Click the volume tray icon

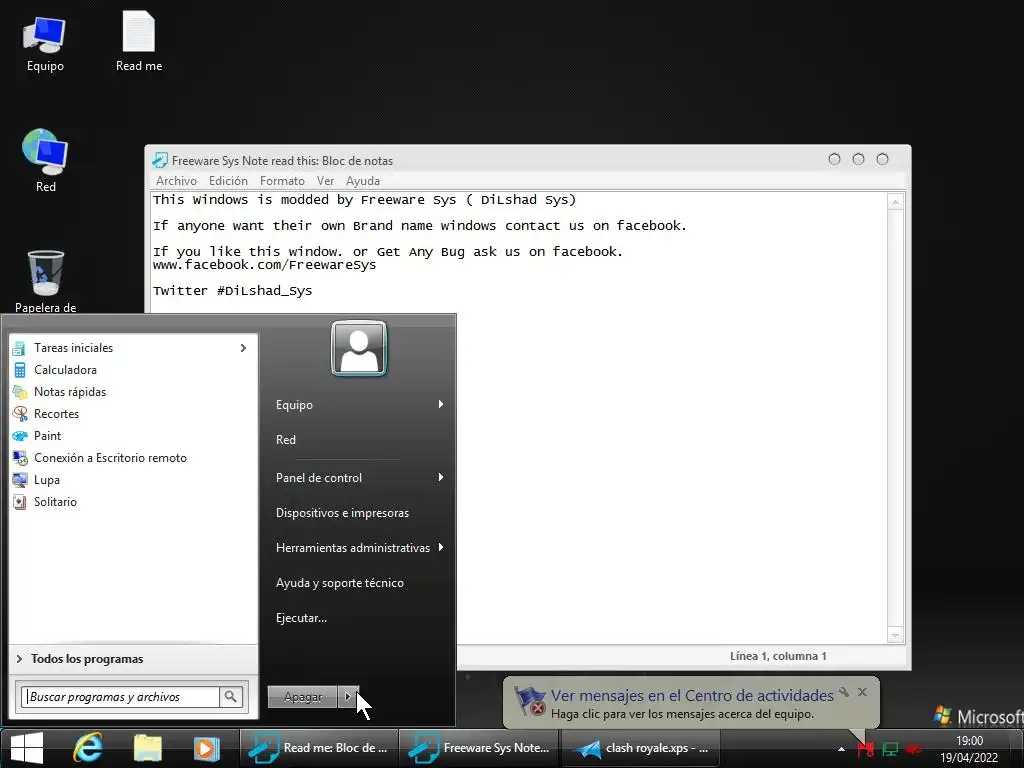tap(914, 749)
